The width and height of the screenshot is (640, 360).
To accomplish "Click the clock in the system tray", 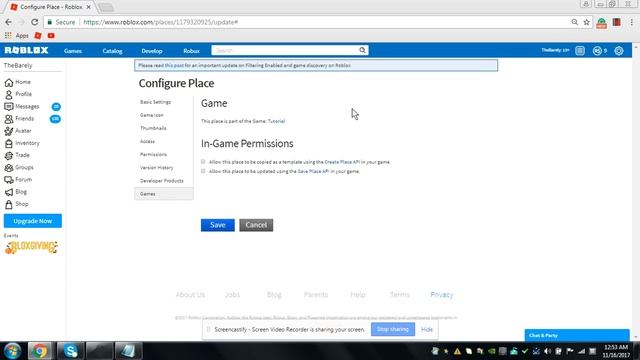I will tap(616, 351).
